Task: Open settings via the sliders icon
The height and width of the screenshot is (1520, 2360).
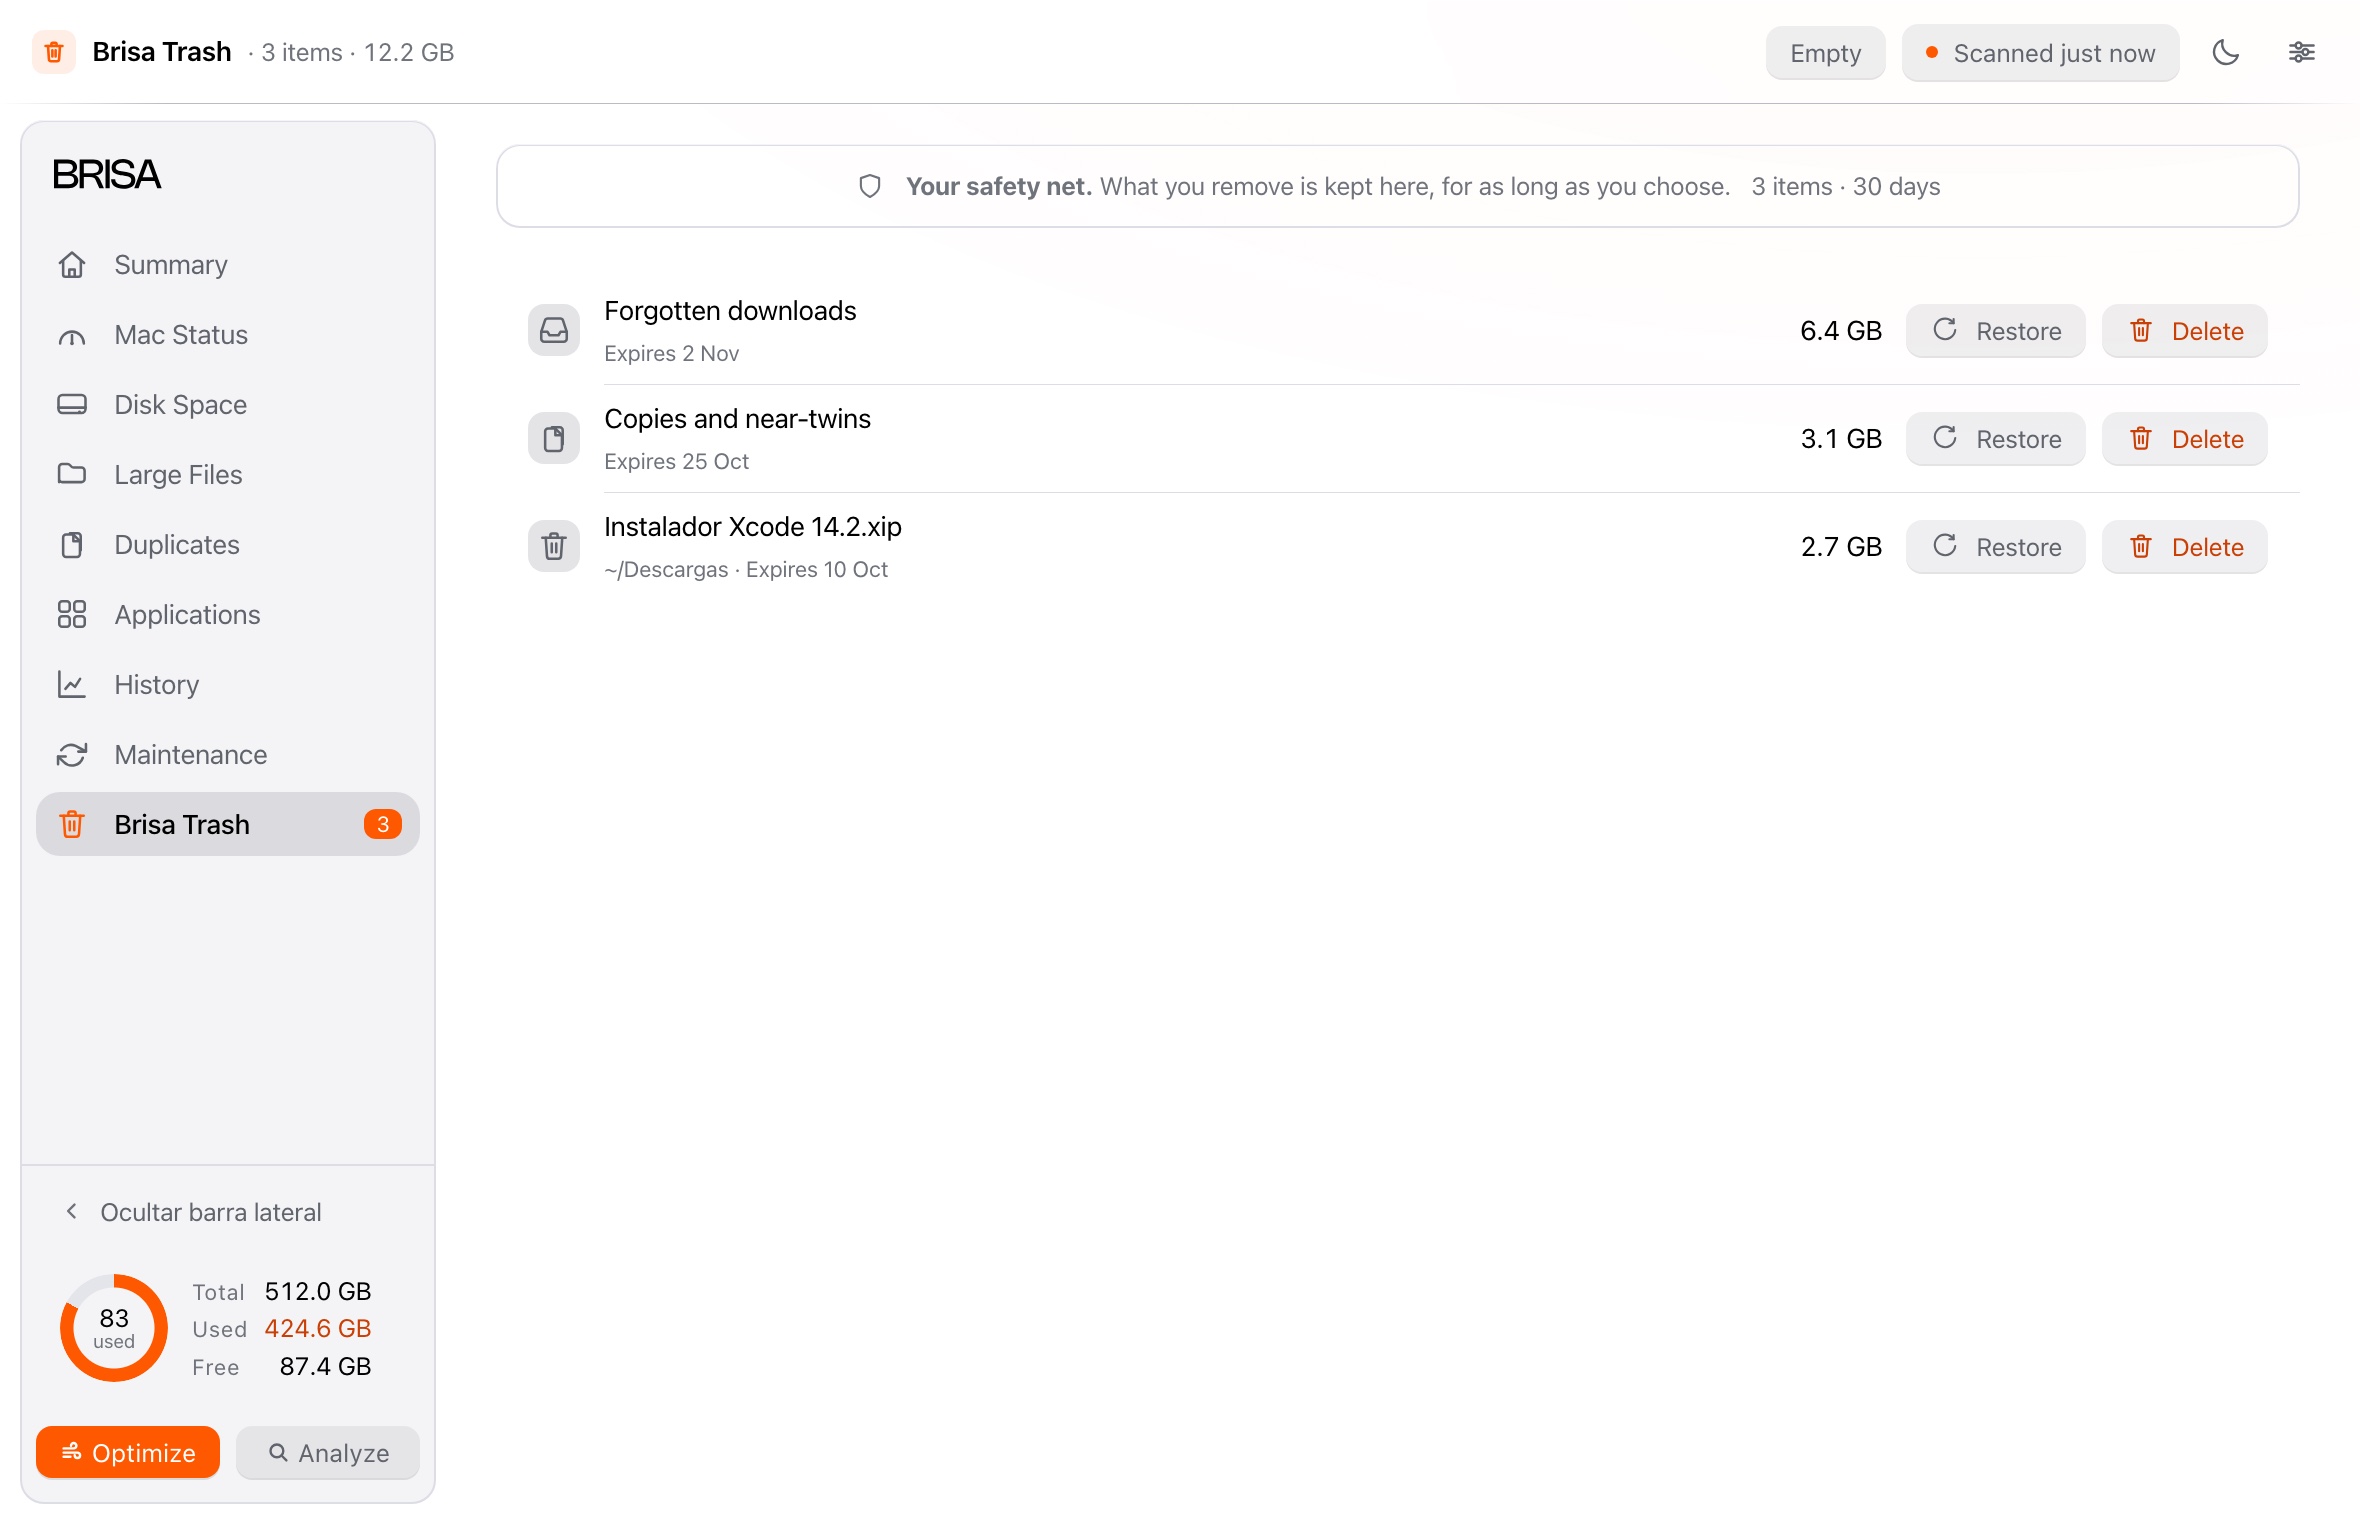Action: point(2301,53)
